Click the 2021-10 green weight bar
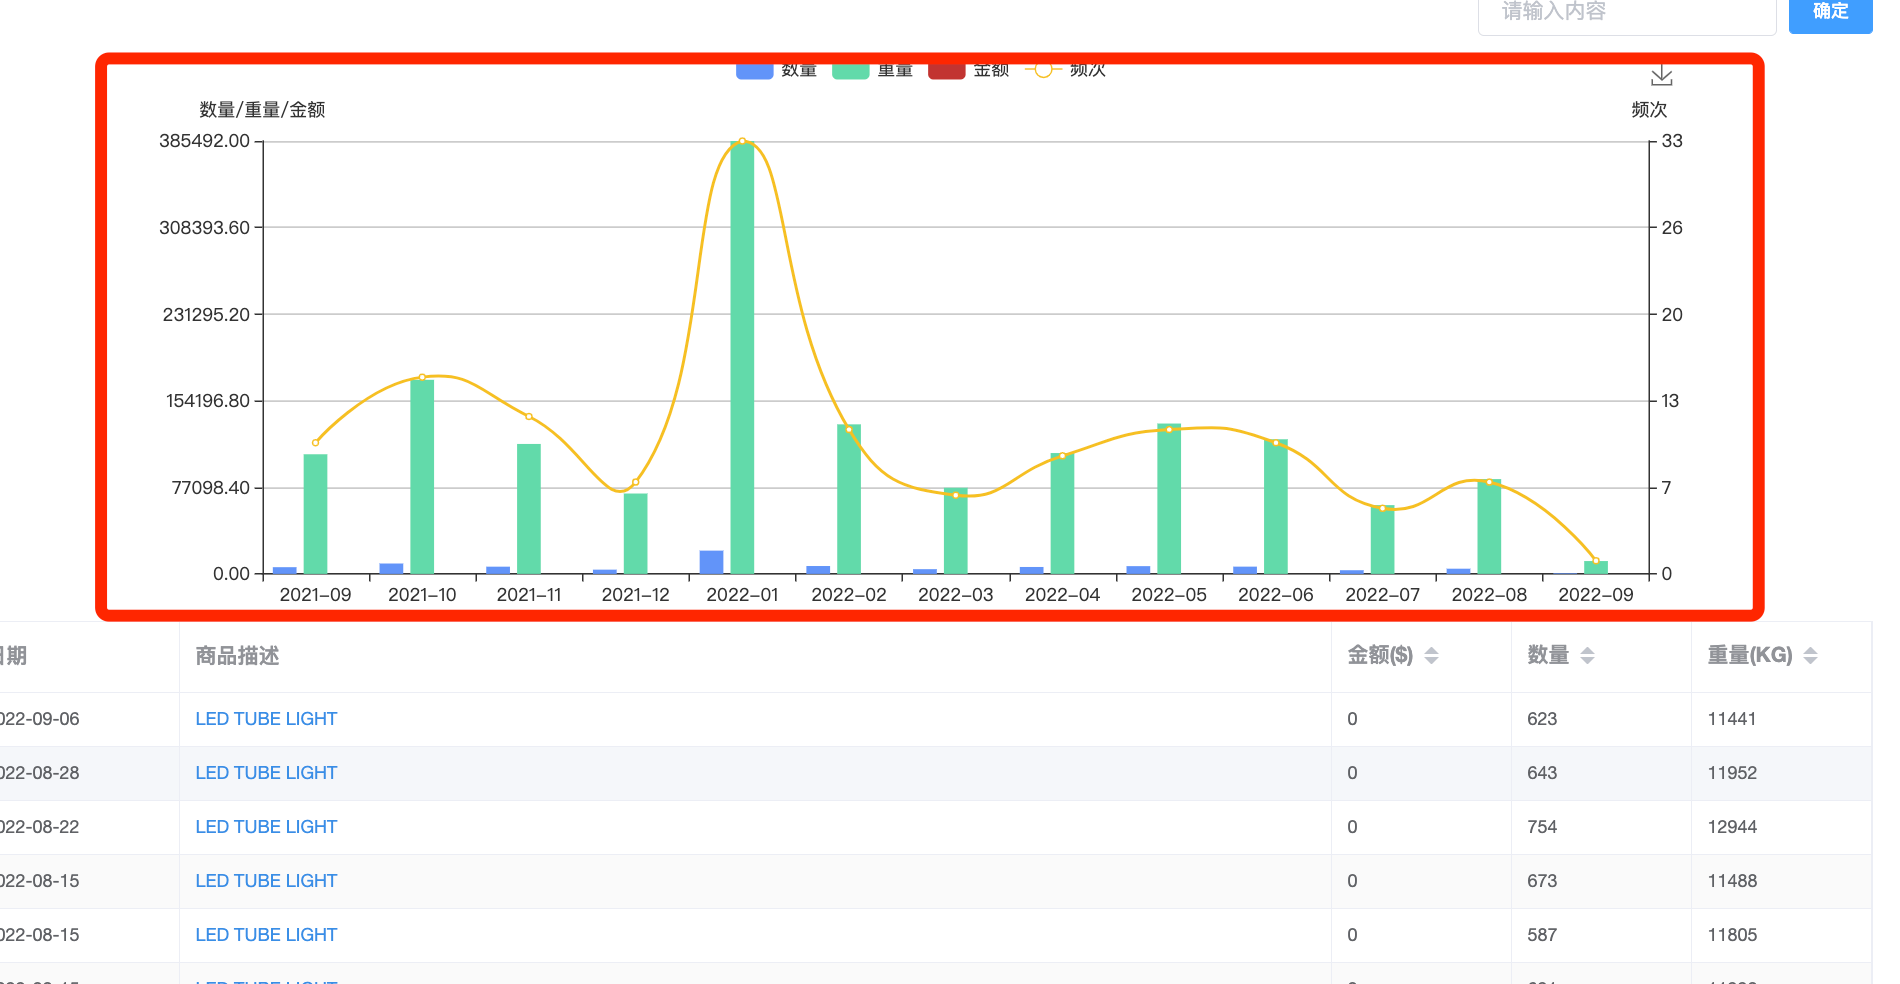The image size is (1900, 984). tap(422, 477)
